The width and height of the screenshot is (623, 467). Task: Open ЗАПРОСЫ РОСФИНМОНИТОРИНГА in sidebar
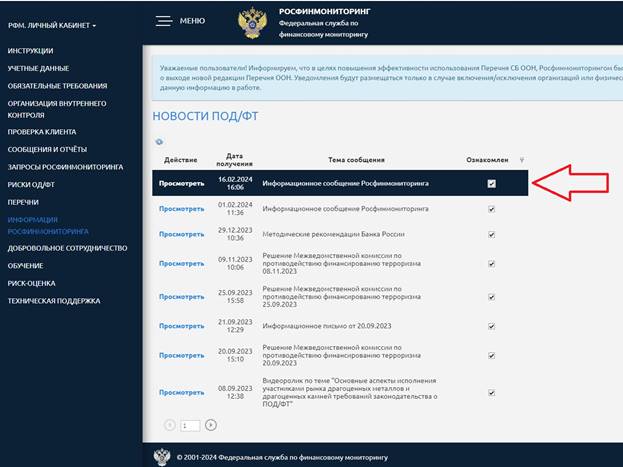[66, 167]
